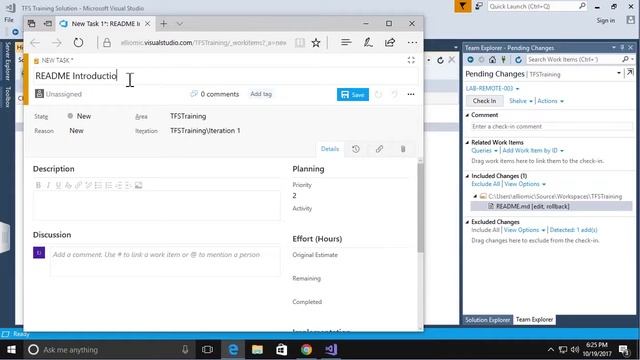Open the Actions dropdown
Screen dimensions: 640x360
[x=550, y=101]
